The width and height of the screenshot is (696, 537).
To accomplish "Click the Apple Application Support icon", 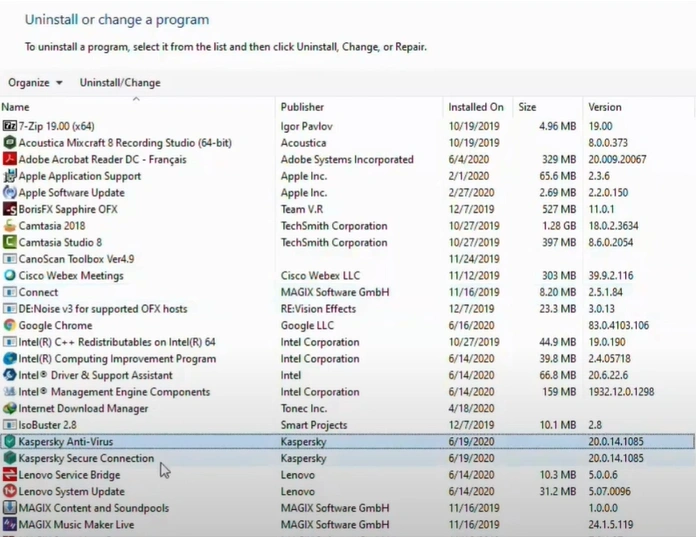I will pos(9,176).
